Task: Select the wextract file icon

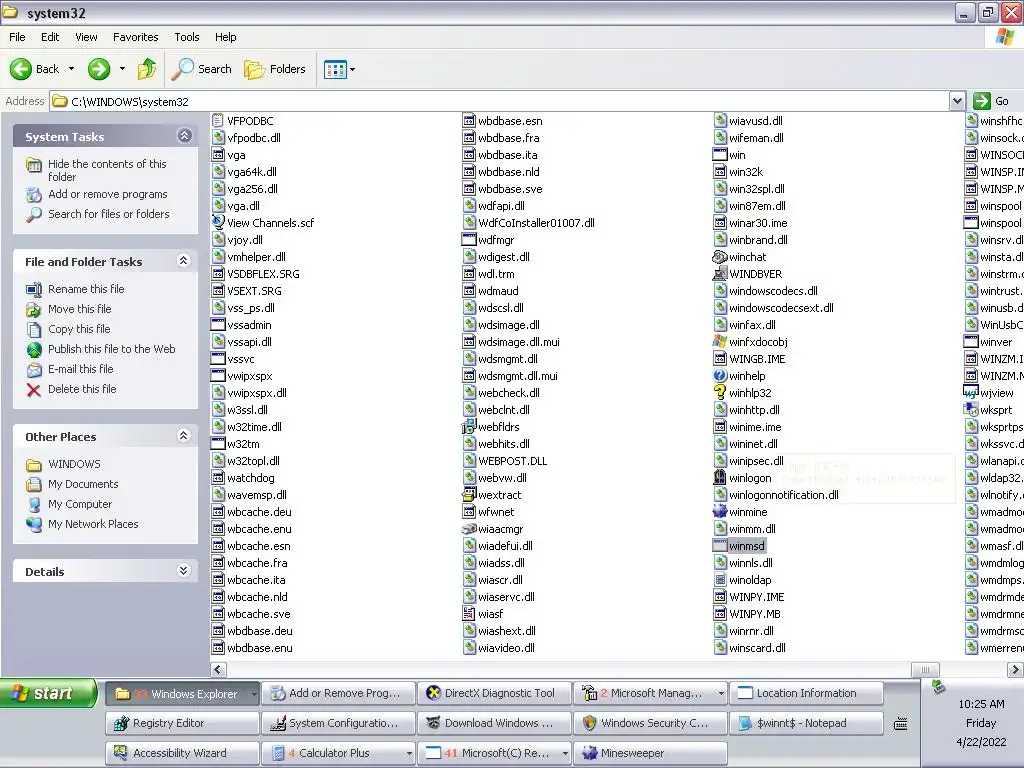Action: [469, 494]
